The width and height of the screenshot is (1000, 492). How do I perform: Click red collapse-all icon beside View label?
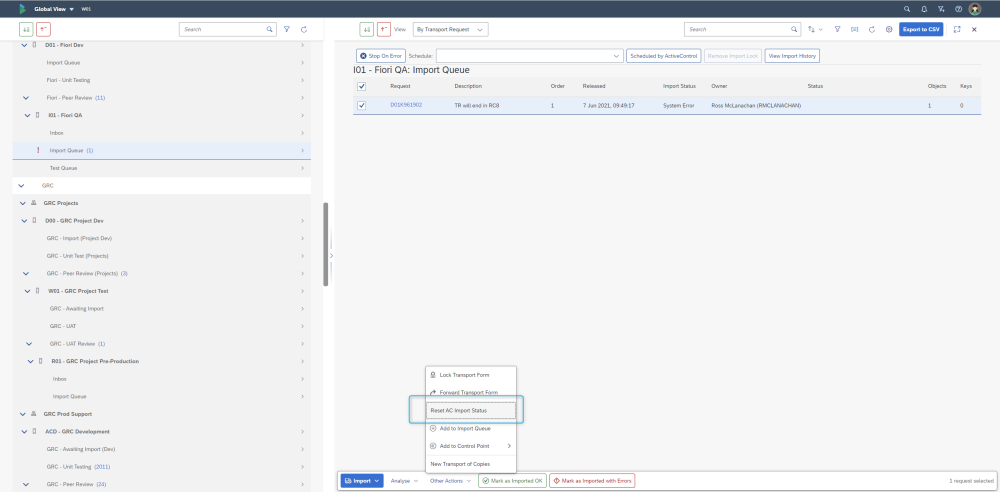click(384, 29)
